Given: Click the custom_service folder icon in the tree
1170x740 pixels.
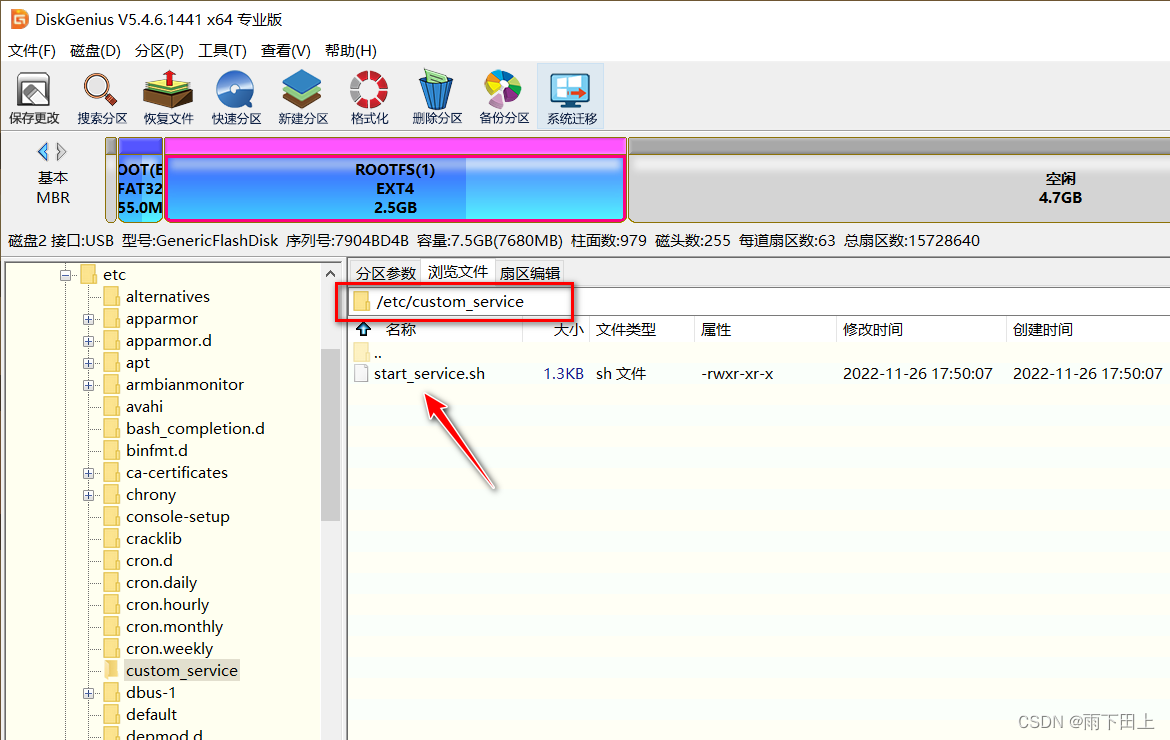Looking at the screenshot, I should click(x=111, y=670).
